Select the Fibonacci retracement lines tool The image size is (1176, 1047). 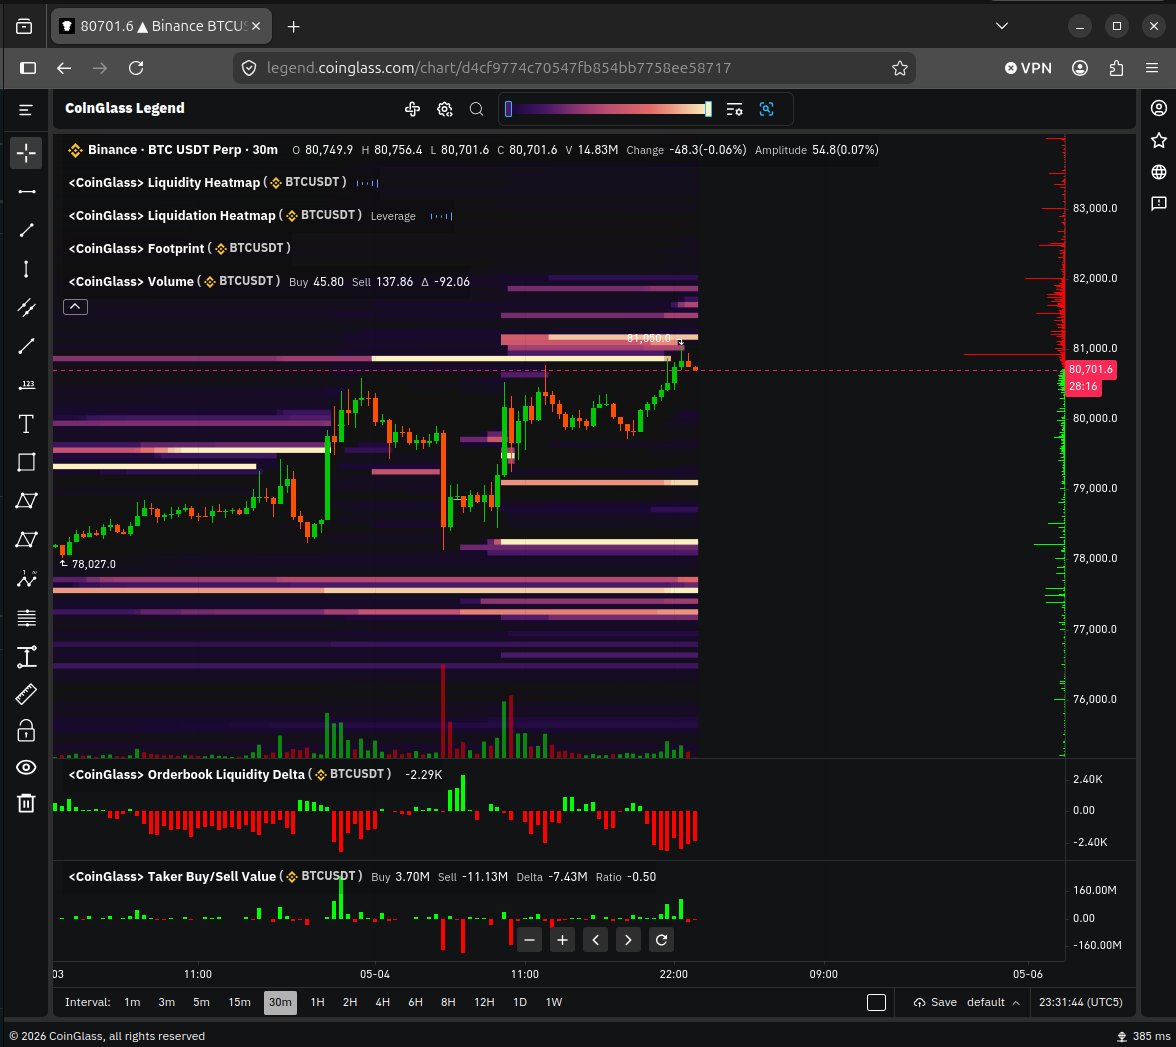pos(26,618)
